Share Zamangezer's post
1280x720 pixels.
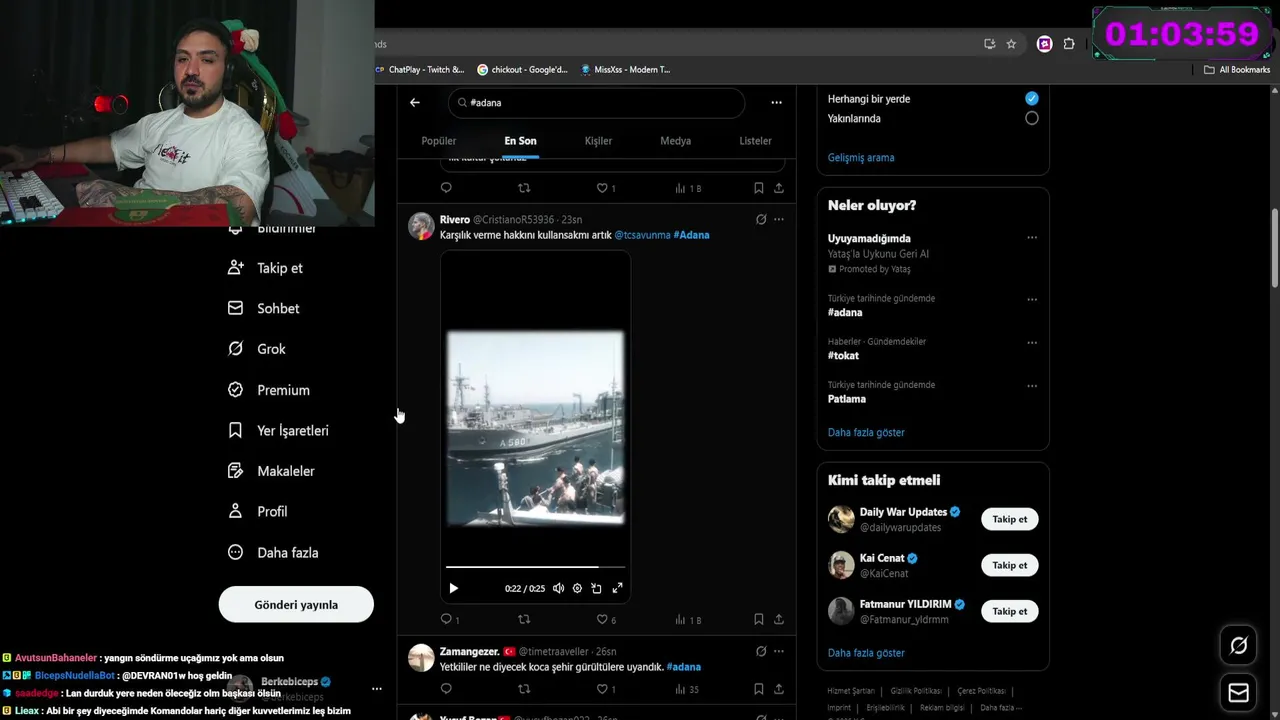point(779,689)
